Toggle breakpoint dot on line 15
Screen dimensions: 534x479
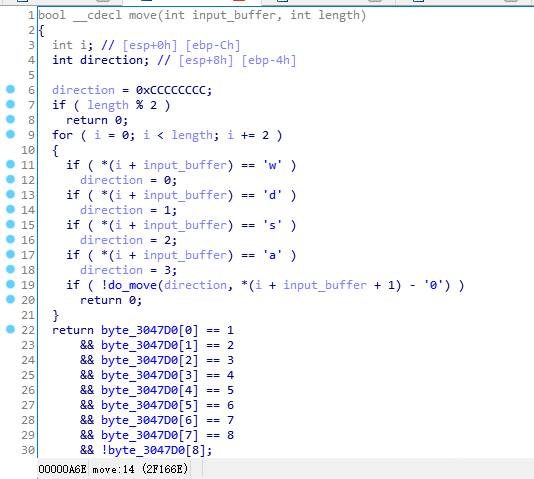[11, 224]
